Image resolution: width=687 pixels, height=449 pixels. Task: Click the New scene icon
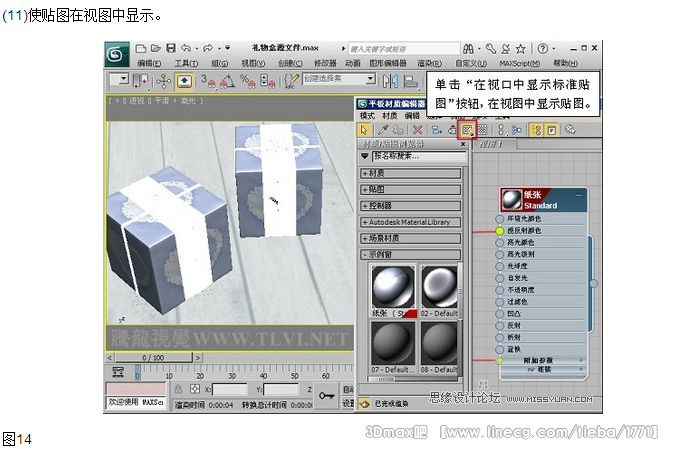tap(141, 48)
